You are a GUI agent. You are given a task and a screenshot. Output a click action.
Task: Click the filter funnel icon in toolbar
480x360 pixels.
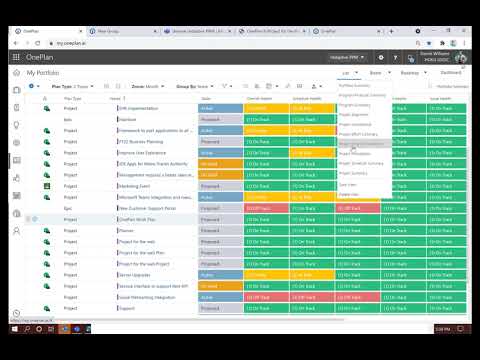(x=225, y=86)
